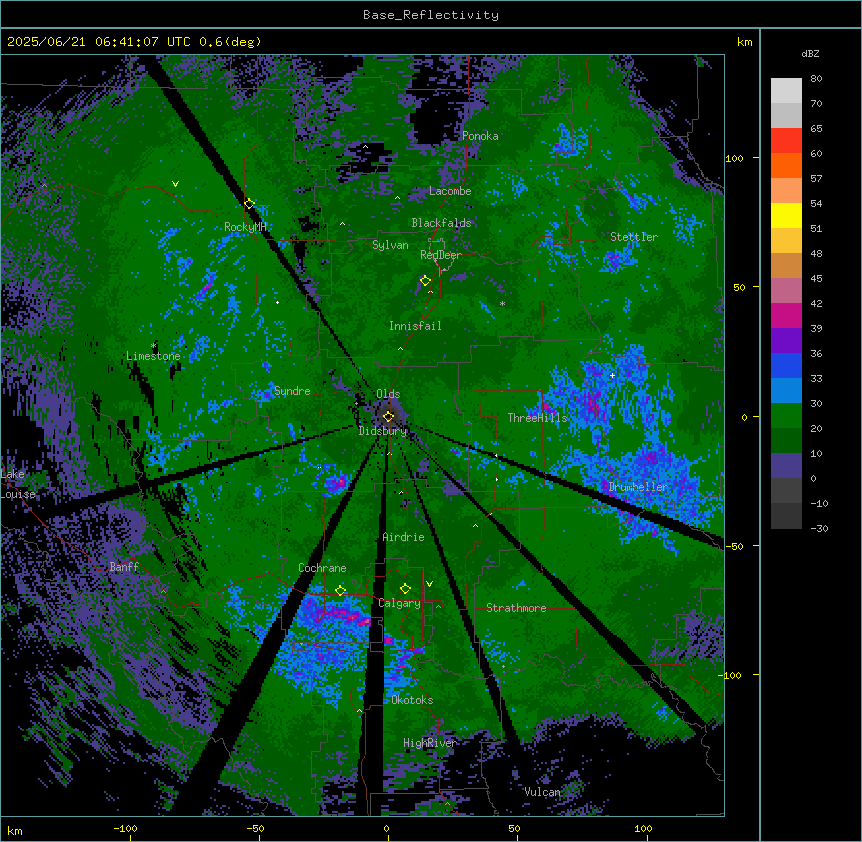The image size is (862, 842).
Task: Pick the light blue 30-33 dBZ legend swatch
Action: (786, 391)
